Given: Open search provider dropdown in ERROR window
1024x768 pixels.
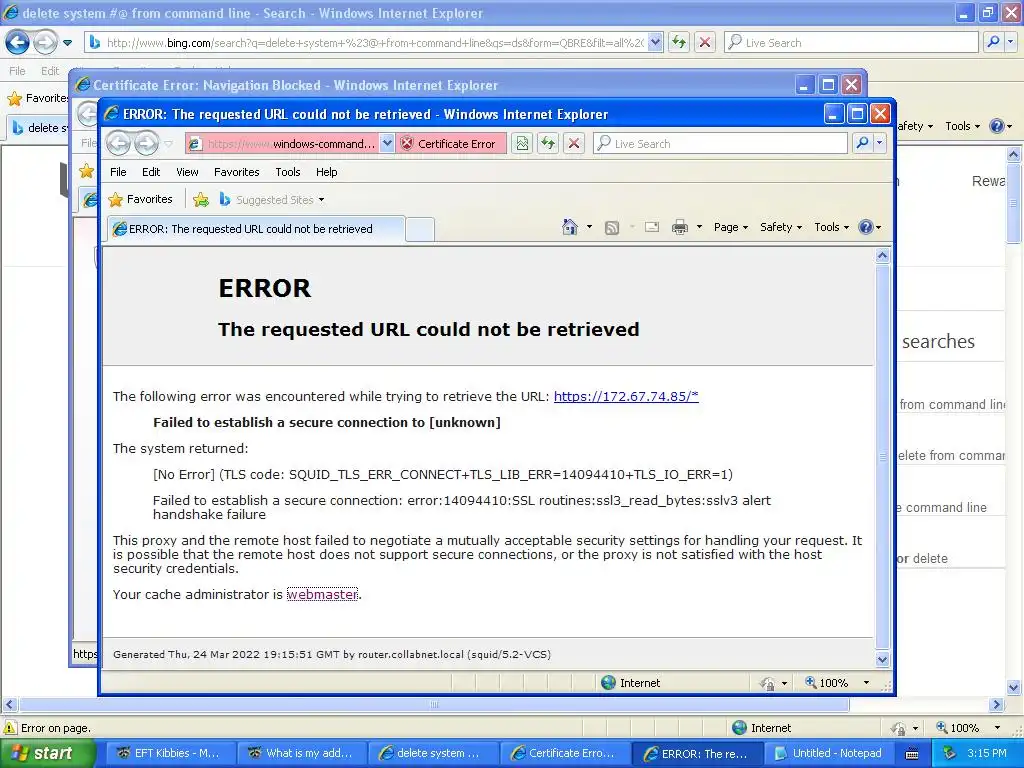Looking at the screenshot, I should [880, 143].
